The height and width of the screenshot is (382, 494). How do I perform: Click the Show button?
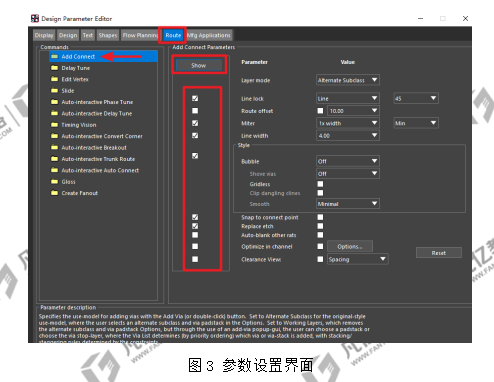click(199, 65)
